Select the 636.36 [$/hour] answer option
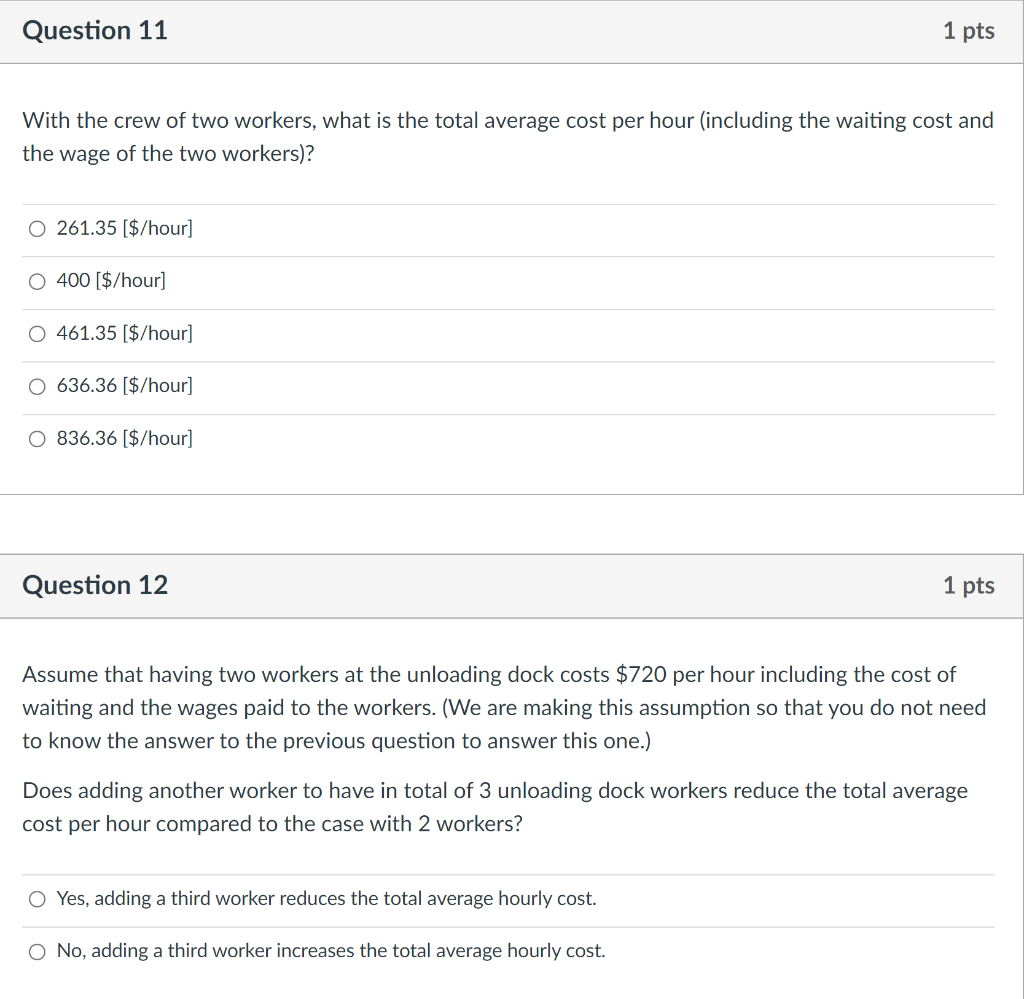The height and width of the screenshot is (999, 1024). pyautogui.click(x=37, y=386)
